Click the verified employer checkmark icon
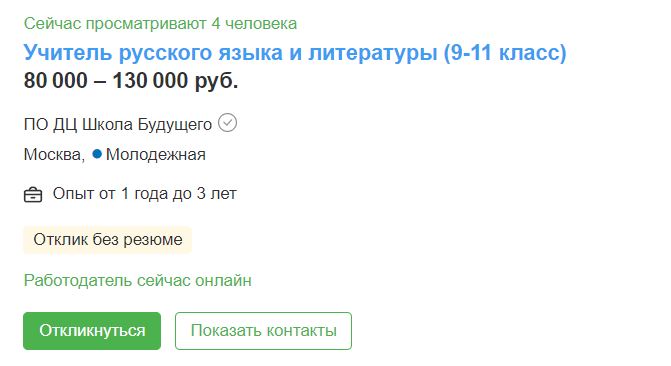The height and width of the screenshot is (366, 671). [227, 123]
